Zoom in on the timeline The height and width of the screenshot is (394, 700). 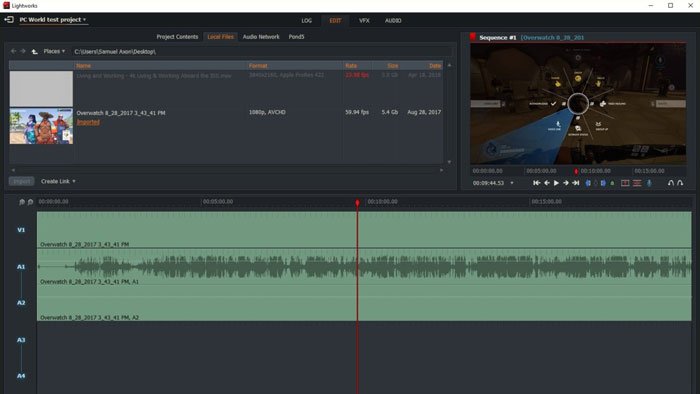click(21, 202)
